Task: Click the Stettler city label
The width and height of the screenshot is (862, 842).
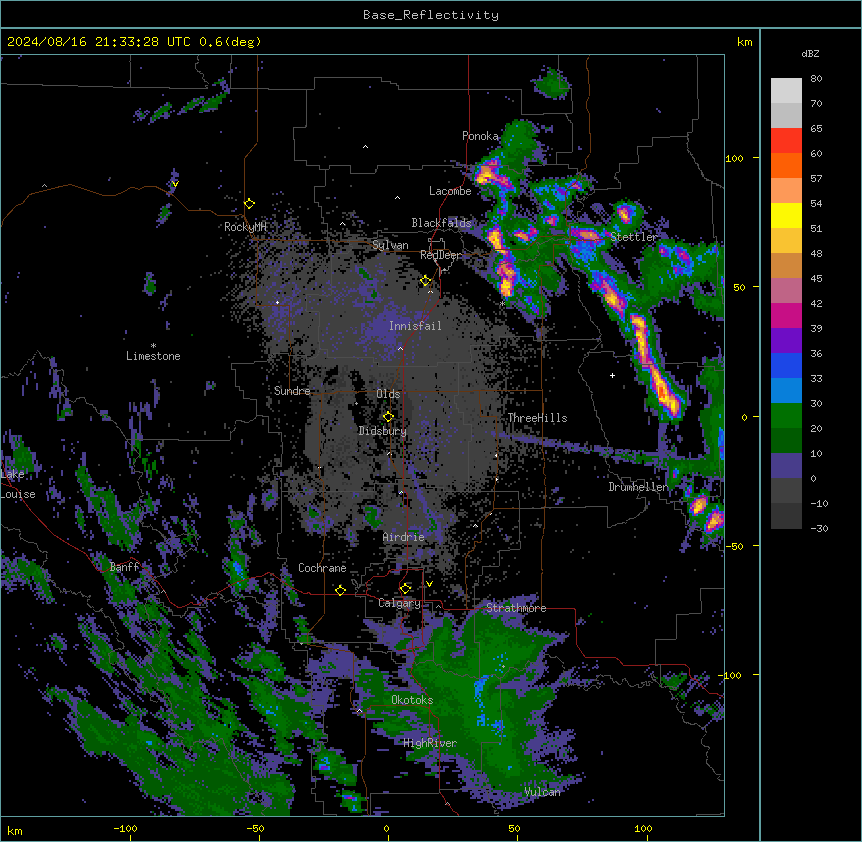Action: click(x=634, y=237)
